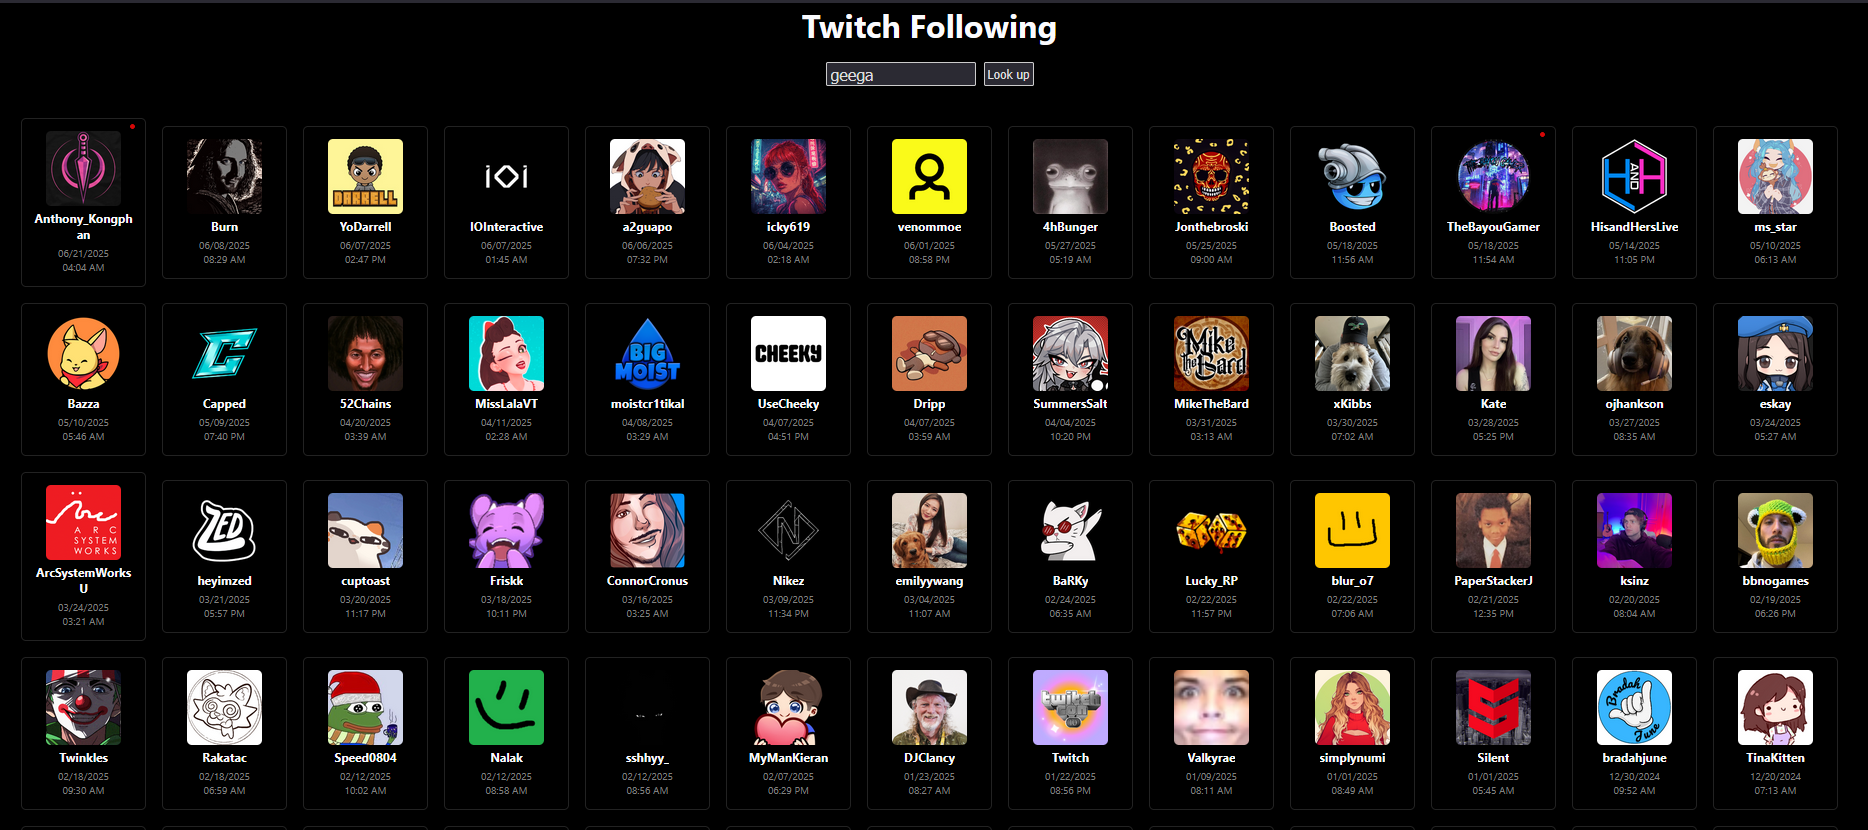The height and width of the screenshot is (830, 1868).
Task: Open the Nikez diamond logo avatar
Action: click(x=788, y=530)
